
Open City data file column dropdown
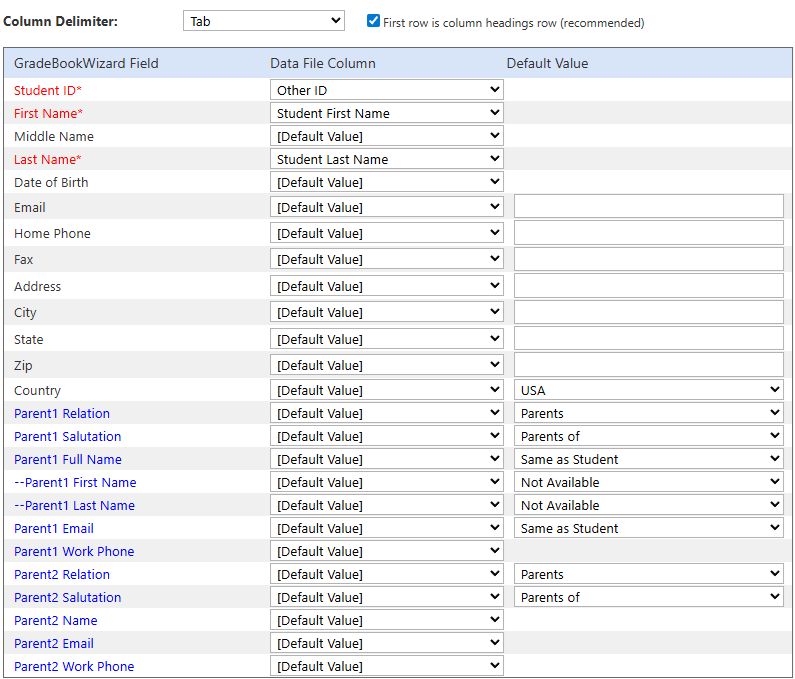coord(386,312)
